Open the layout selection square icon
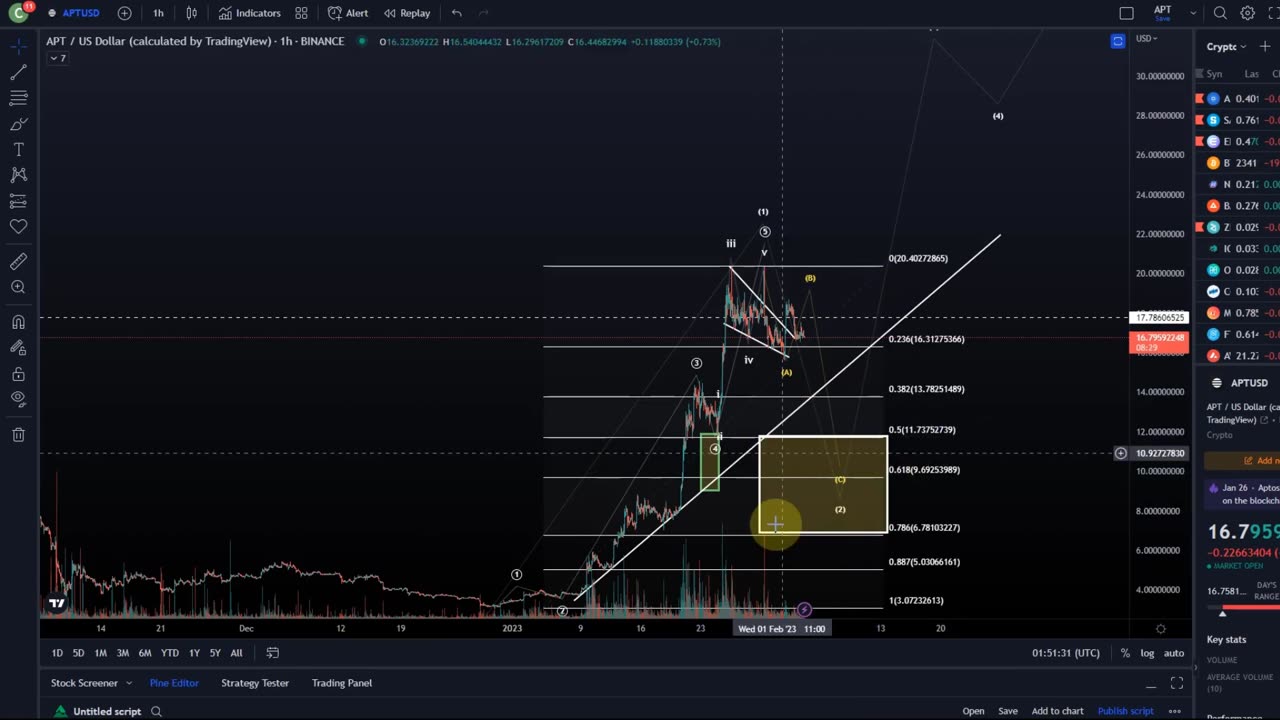The image size is (1280, 720). point(1126,13)
